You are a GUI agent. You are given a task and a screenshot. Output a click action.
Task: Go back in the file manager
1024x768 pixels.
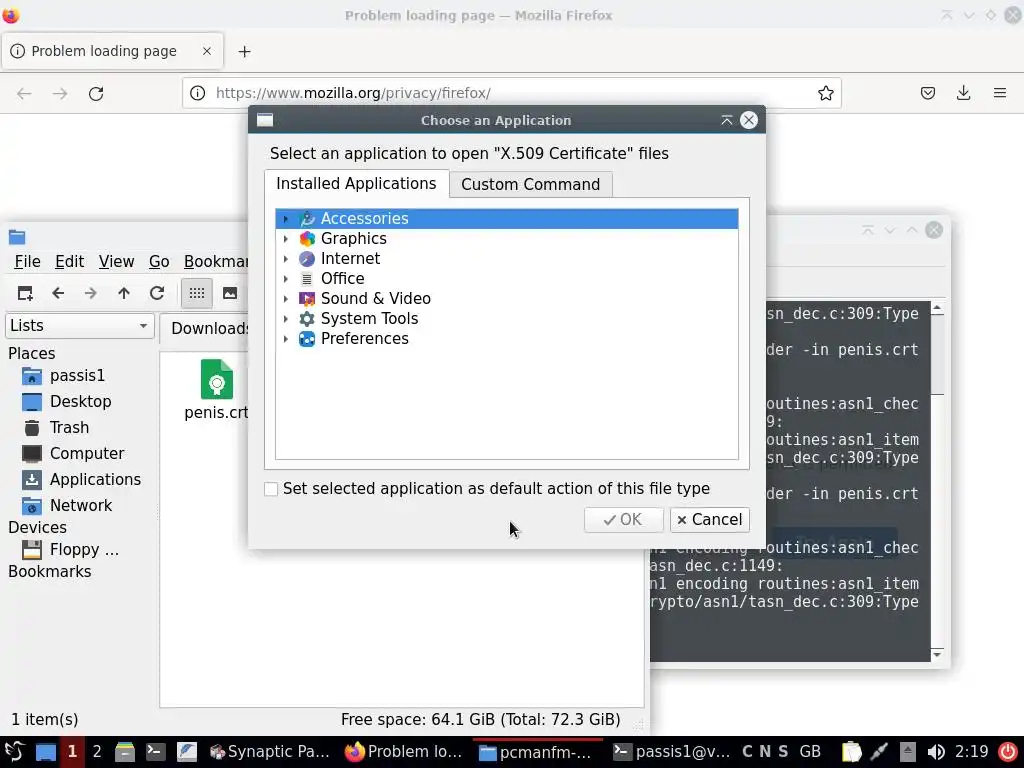[x=58, y=293]
